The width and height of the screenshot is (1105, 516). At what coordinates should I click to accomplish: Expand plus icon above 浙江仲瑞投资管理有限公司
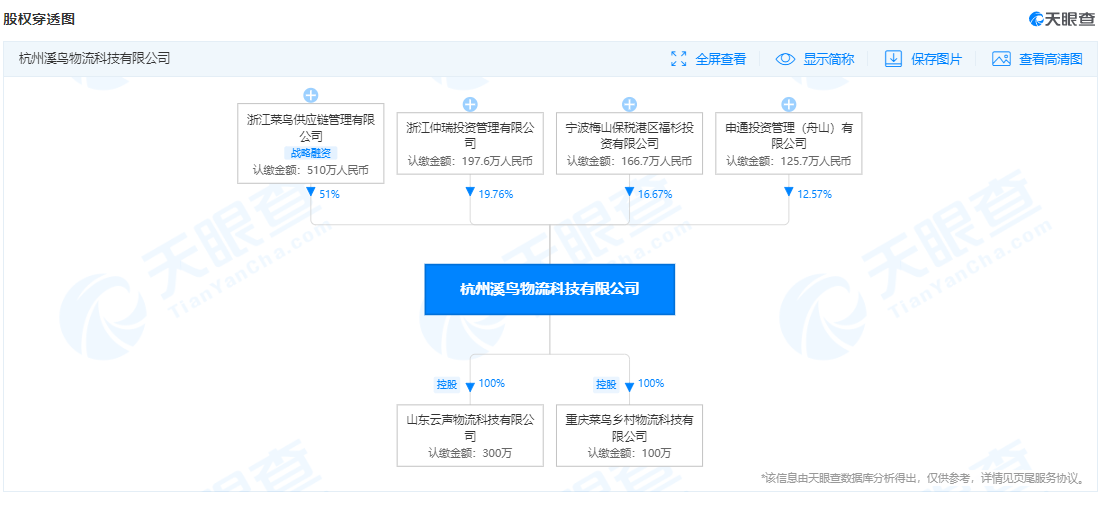[470, 104]
